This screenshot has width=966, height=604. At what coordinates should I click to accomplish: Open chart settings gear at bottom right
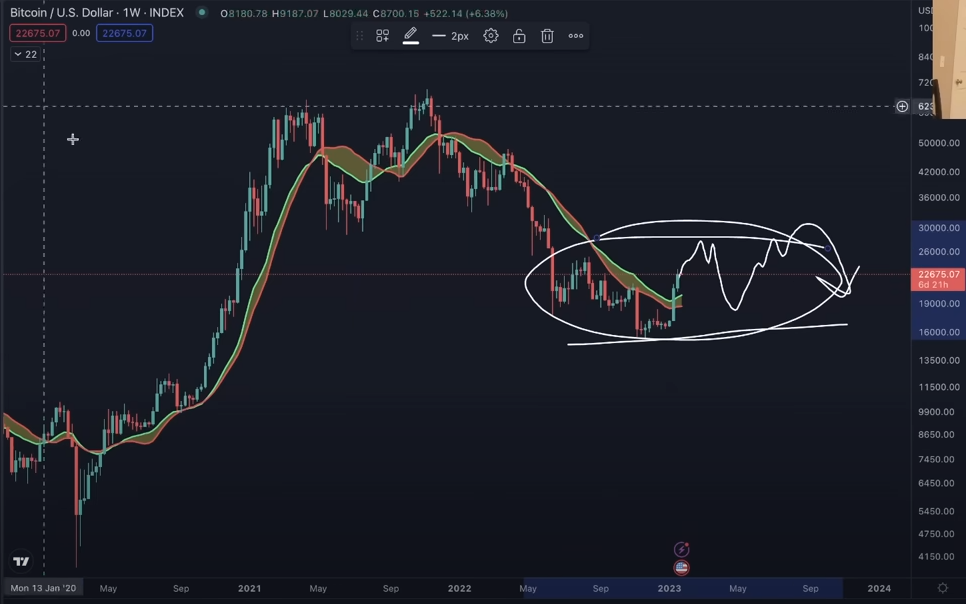tap(943, 588)
